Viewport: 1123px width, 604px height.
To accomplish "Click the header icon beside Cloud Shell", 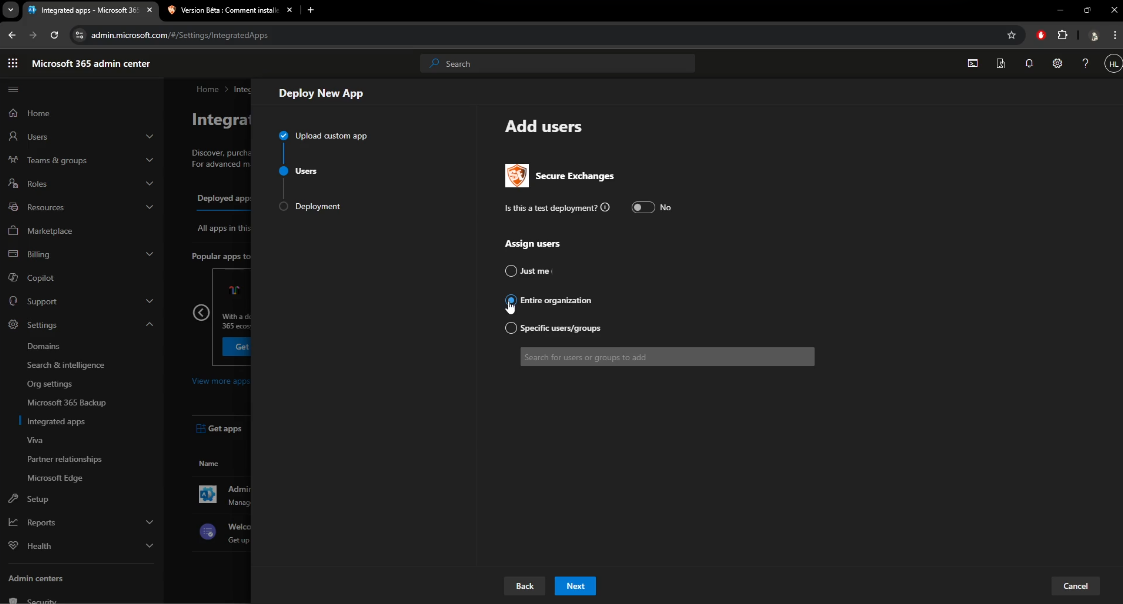I will pyautogui.click(x=1001, y=63).
